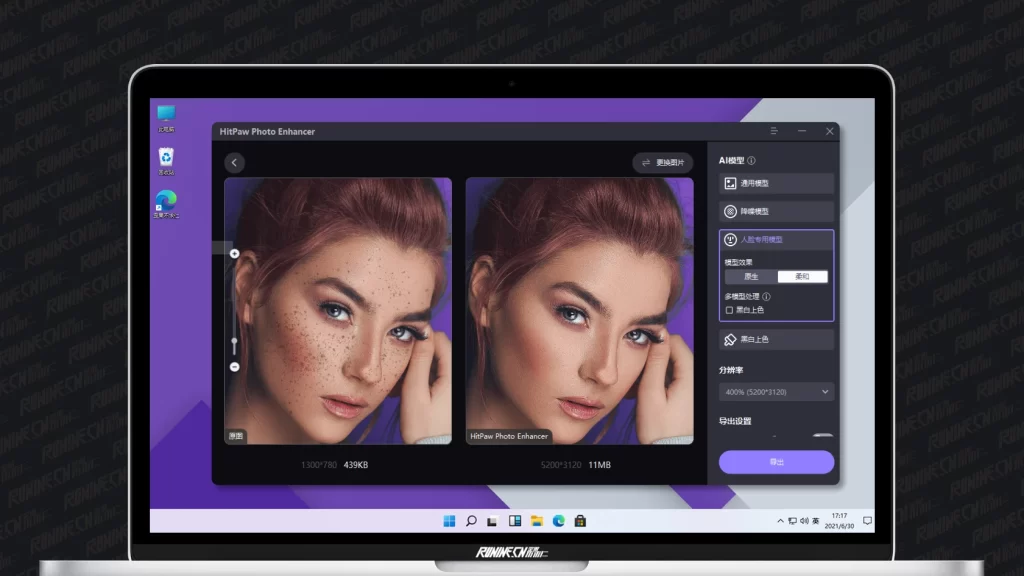Click the 多模型处理 info icon

pos(766,296)
